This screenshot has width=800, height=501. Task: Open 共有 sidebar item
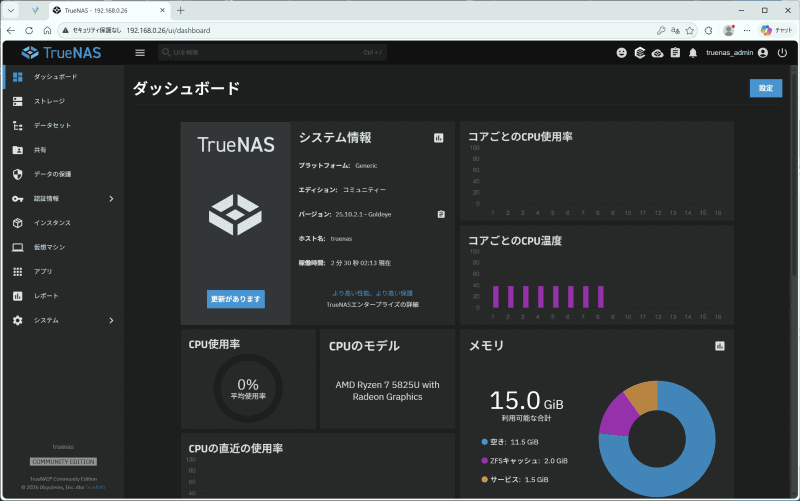[x=63, y=150]
